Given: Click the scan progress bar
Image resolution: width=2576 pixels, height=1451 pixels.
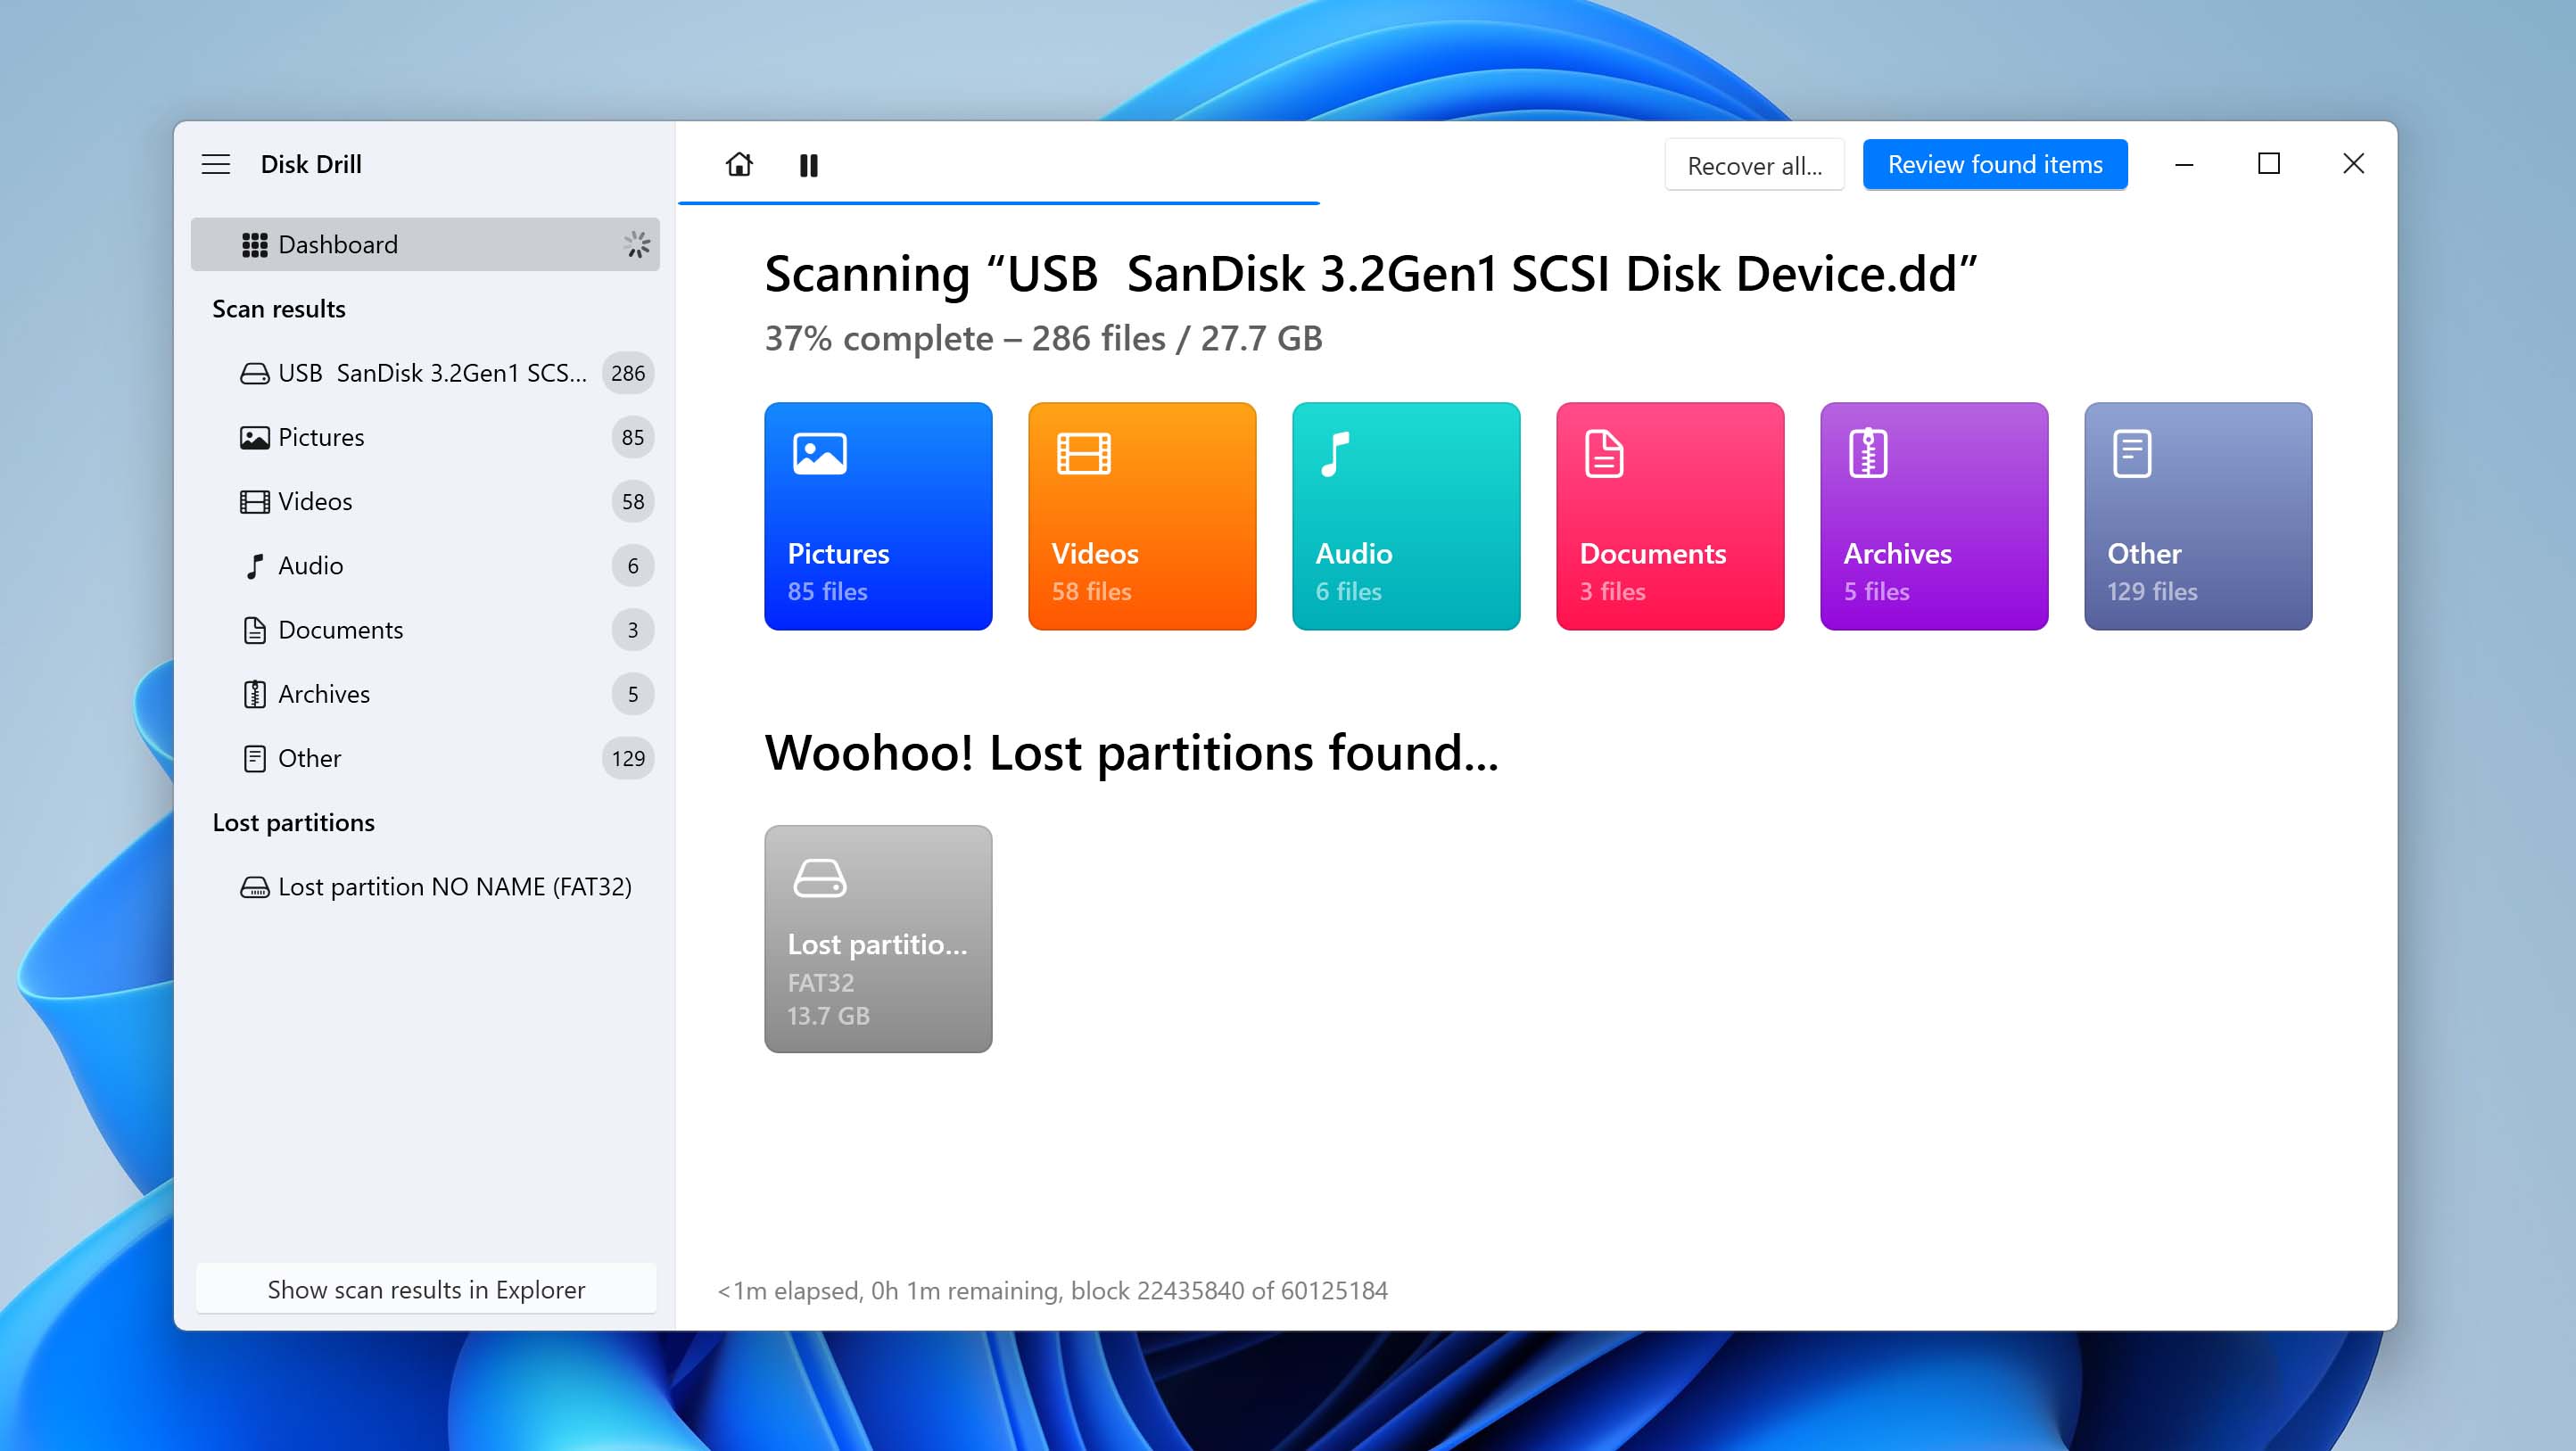Looking at the screenshot, I should [998, 203].
